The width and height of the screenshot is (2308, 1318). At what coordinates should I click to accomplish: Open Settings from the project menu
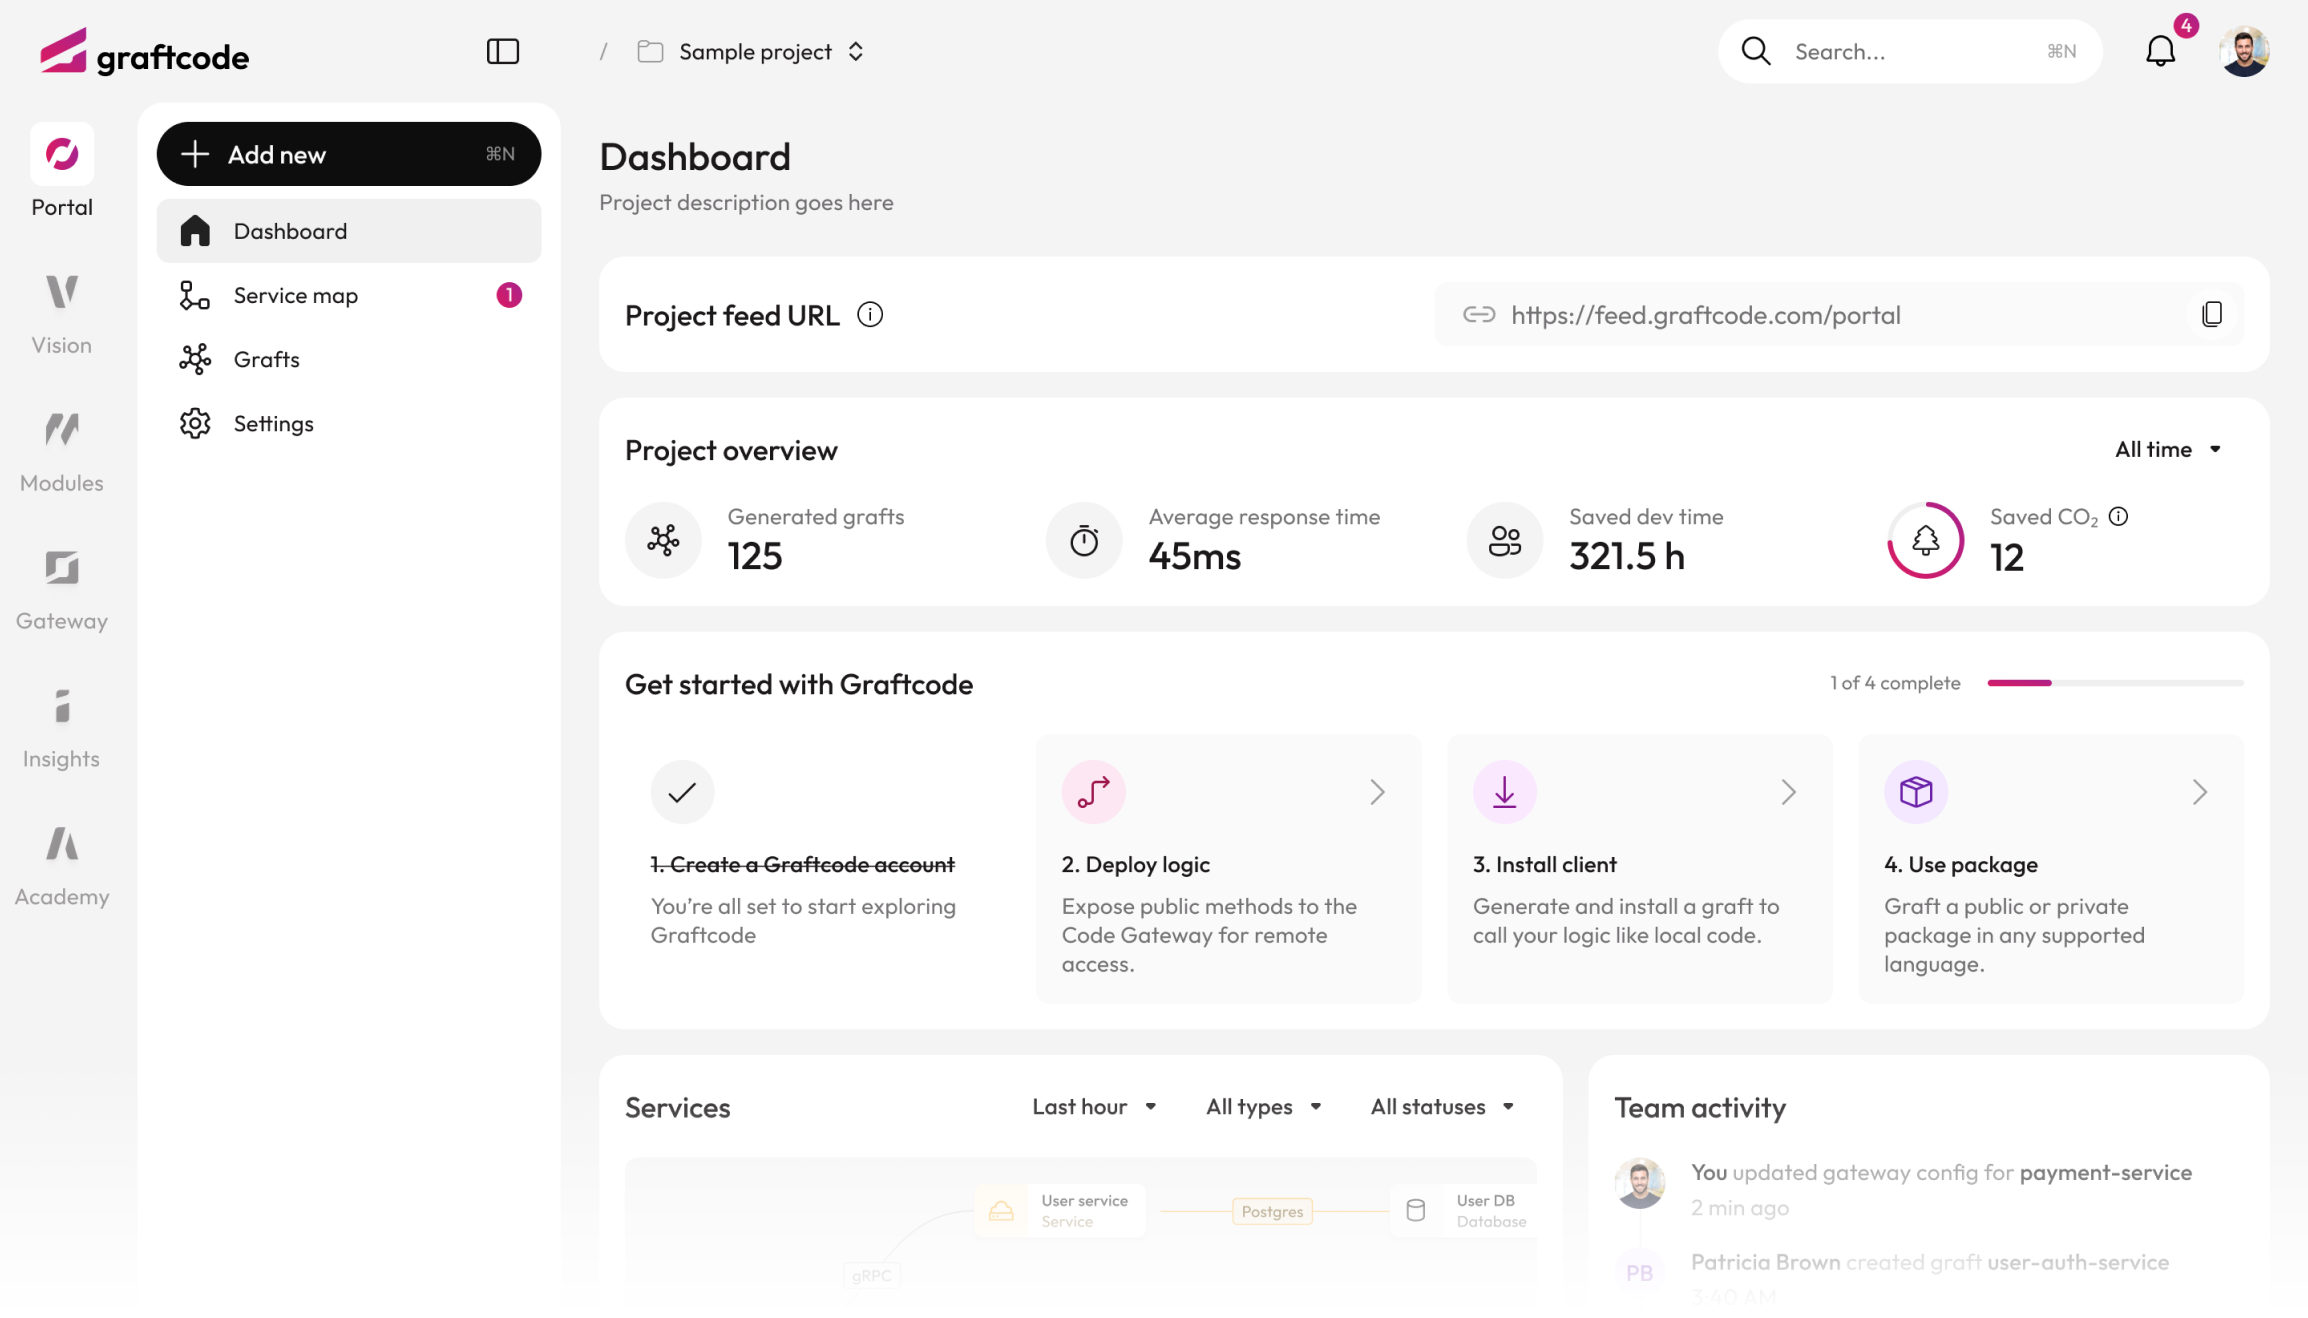click(x=272, y=423)
